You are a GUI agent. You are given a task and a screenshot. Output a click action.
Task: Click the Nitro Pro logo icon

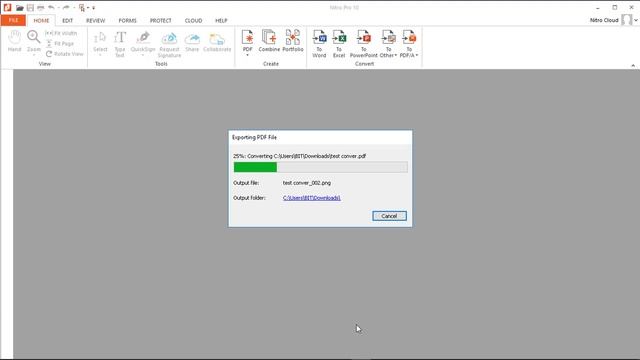(7, 7)
